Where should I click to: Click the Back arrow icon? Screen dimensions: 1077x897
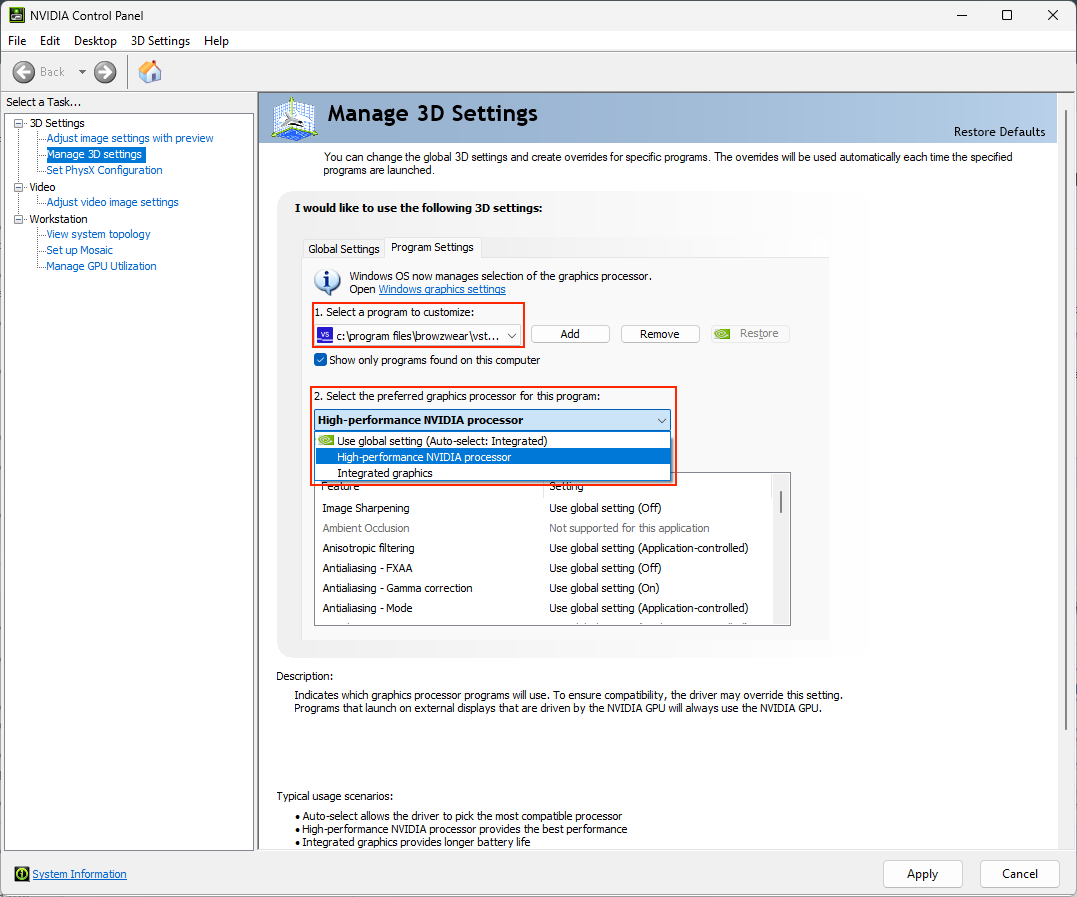pos(23,72)
